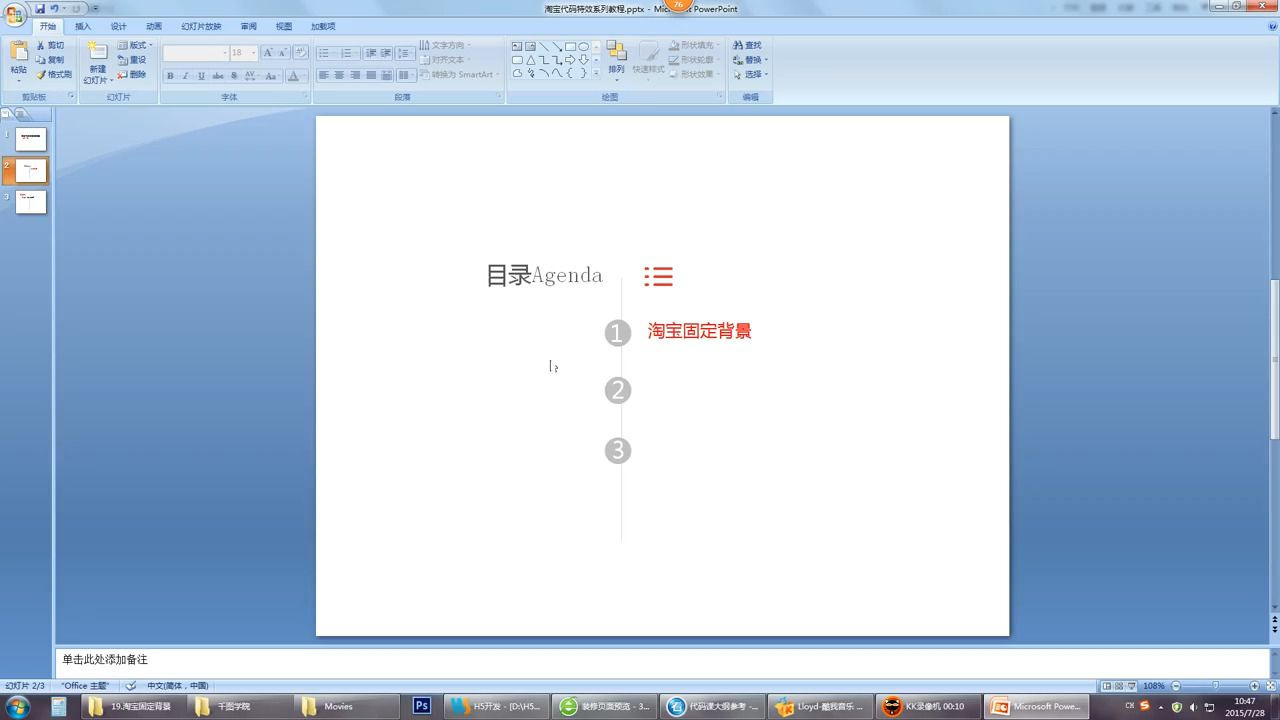Image resolution: width=1280 pixels, height=720 pixels.
Task: Toggle strikethrough (abc) formatting
Action: point(218,76)
